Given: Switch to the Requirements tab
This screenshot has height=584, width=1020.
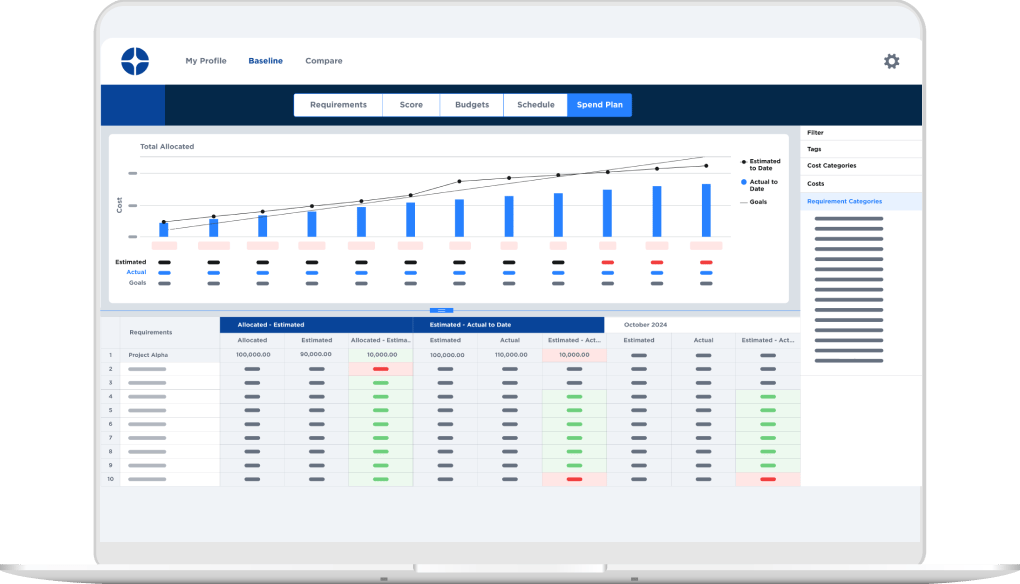Looking at the screenshot, I should click(338, 105).
